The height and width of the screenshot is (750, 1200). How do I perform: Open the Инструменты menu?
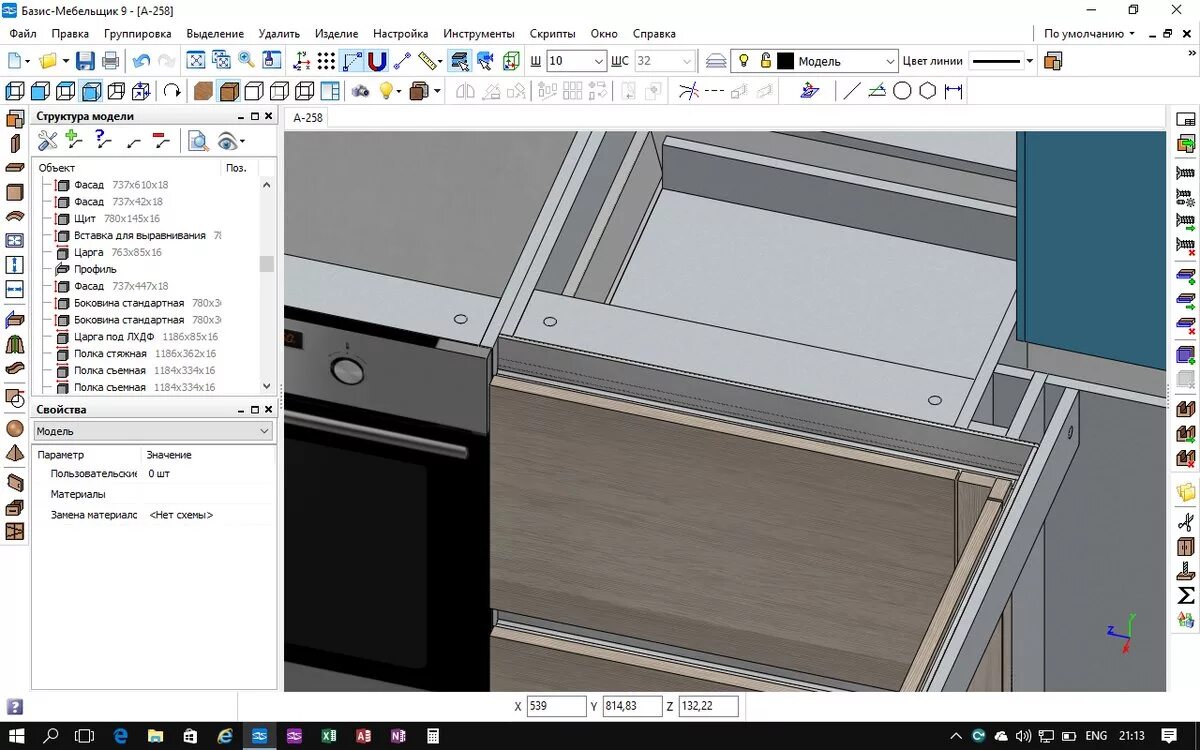pyautogui.click(x=479, y=33)
